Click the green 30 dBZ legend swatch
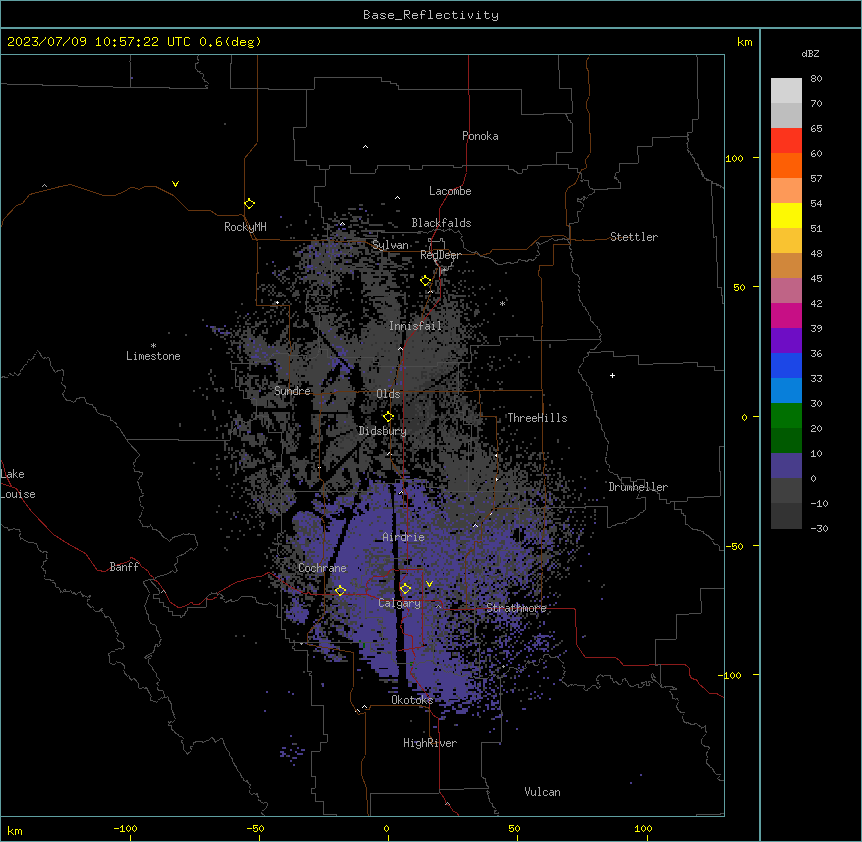The height and width of the screenshot is (842, 862). coord(786,416)
